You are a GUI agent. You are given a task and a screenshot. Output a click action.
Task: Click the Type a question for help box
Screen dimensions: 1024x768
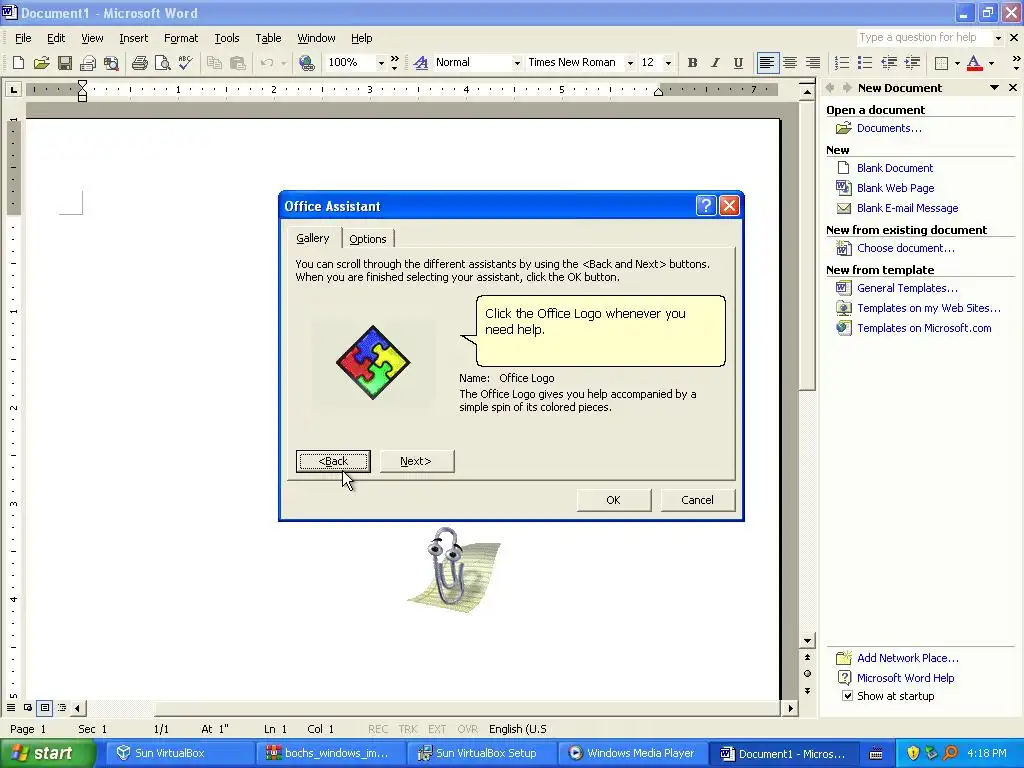(x=925, y=37)
